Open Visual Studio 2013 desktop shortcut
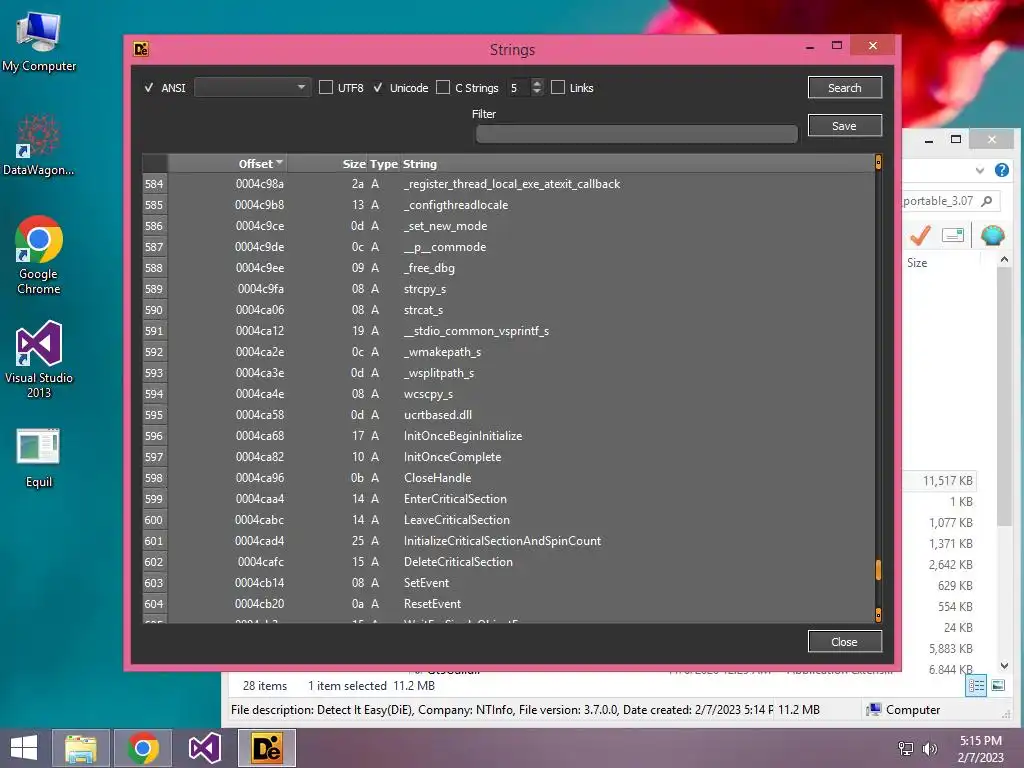Viewport: 1024px width, 768px height. [x=39, y=359]
